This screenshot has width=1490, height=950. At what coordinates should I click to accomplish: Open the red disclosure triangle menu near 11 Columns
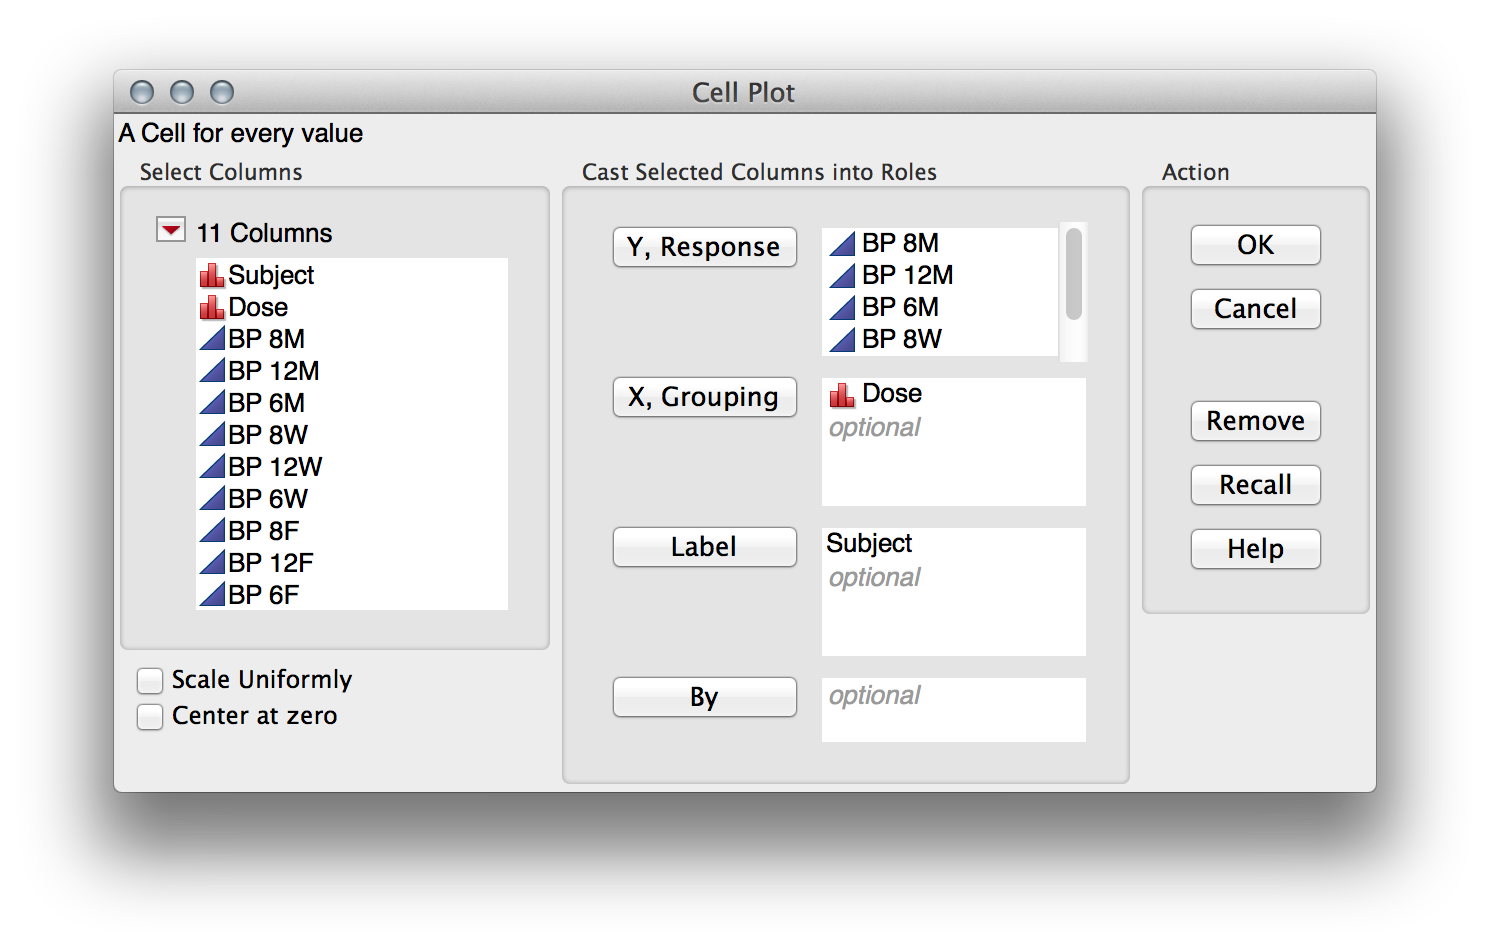[x=169, y=228]
